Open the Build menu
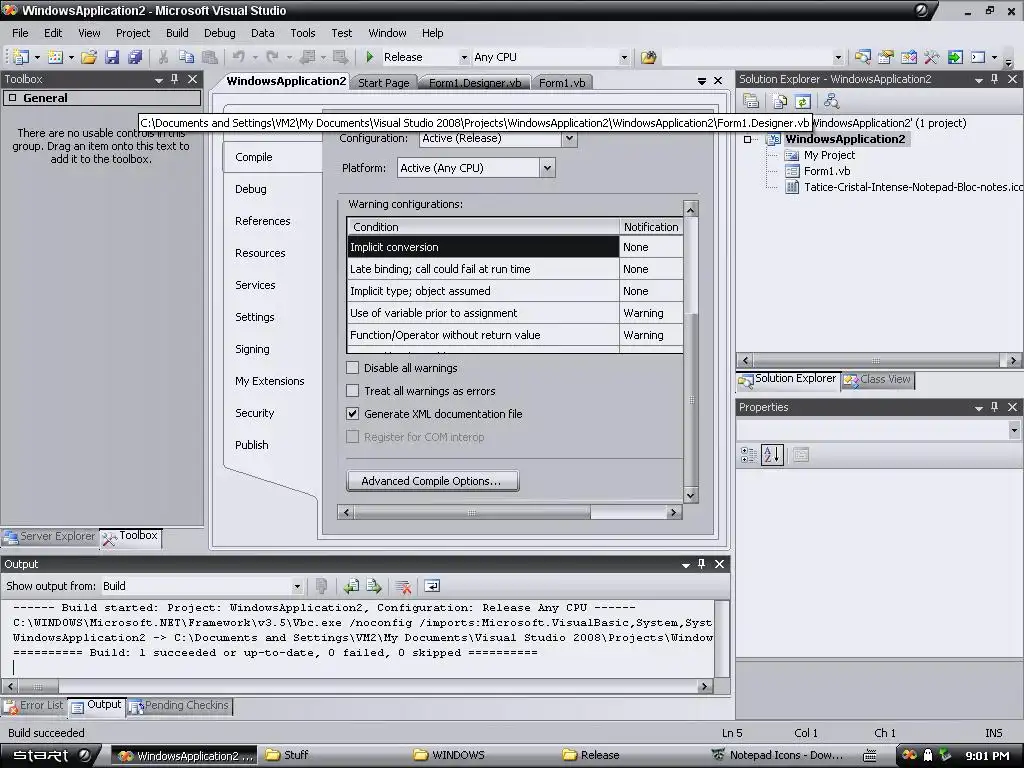Screen dimensions: 1024x768 (x=177, y=33)
